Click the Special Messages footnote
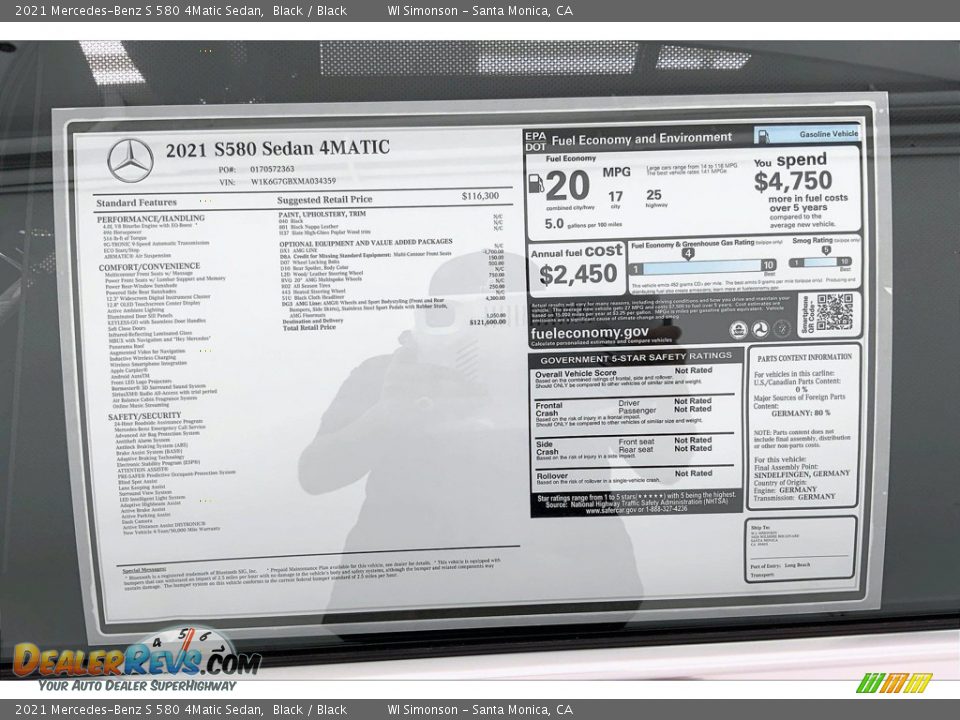 click(x=312, y=573)
